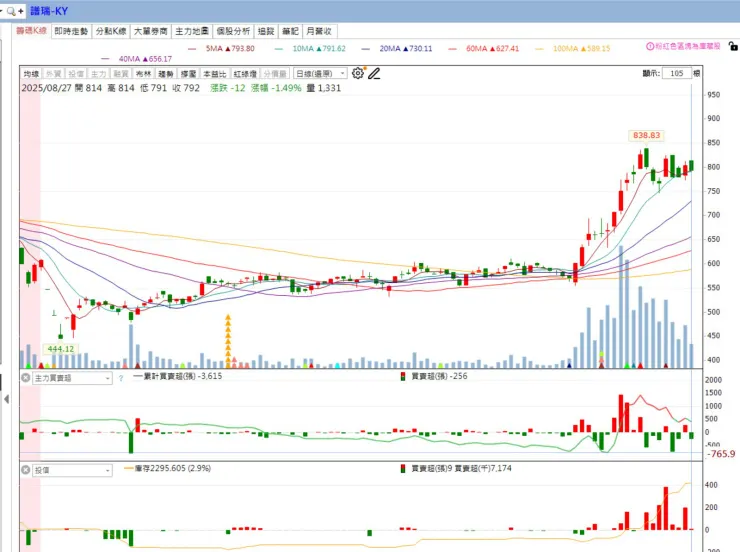Collapse the left side panel arrow
The width and height of the screenshot is (740, 552).
pos(6,399)
